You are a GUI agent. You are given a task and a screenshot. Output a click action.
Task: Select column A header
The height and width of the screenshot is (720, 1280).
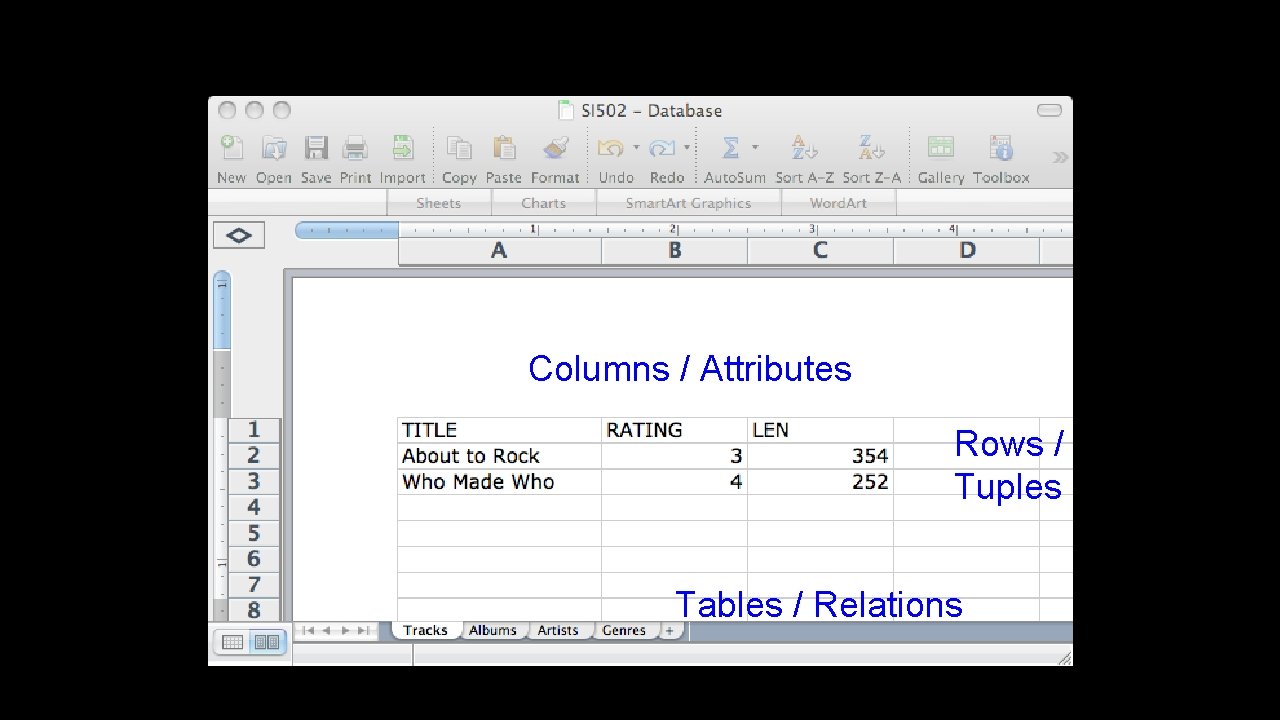coord(499,251)
